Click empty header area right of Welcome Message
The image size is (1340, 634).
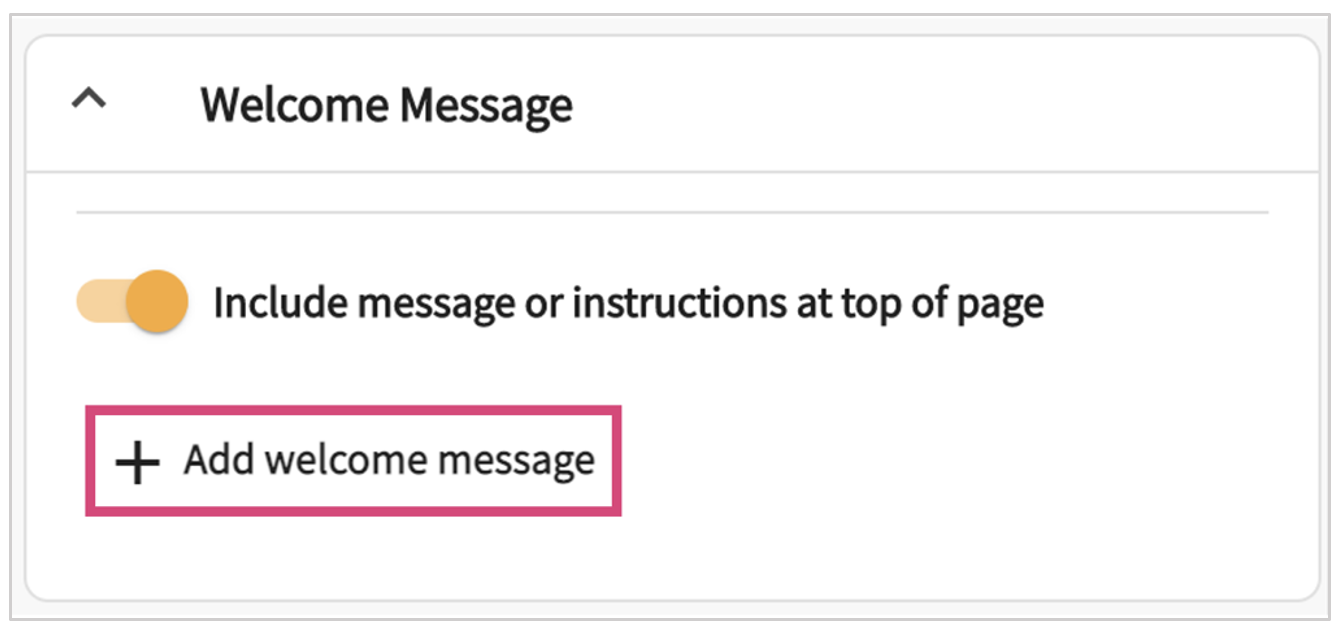[940, 105]
